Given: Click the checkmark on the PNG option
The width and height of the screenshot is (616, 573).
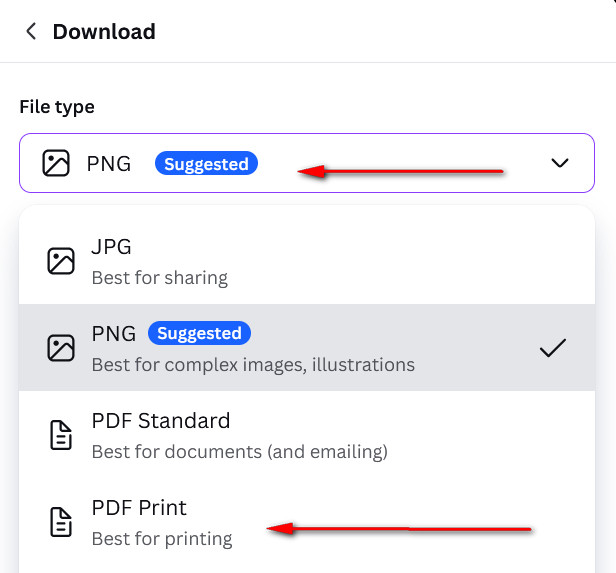Looking at the screenshot, I should (552, 348).
